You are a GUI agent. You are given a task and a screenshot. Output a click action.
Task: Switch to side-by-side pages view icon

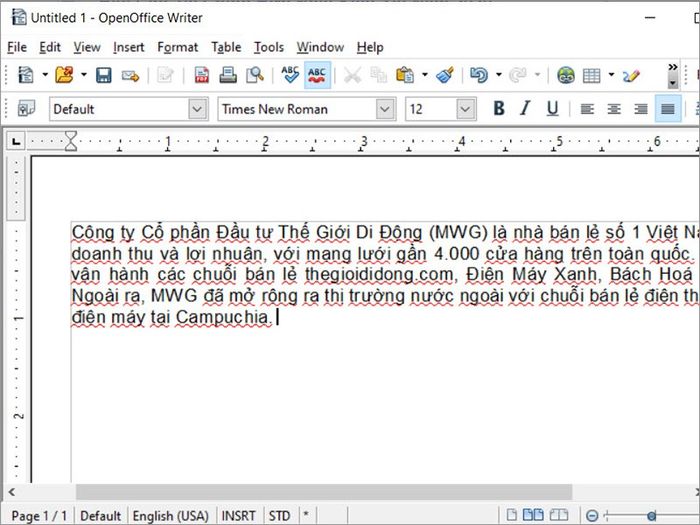[x=533, y=515]
